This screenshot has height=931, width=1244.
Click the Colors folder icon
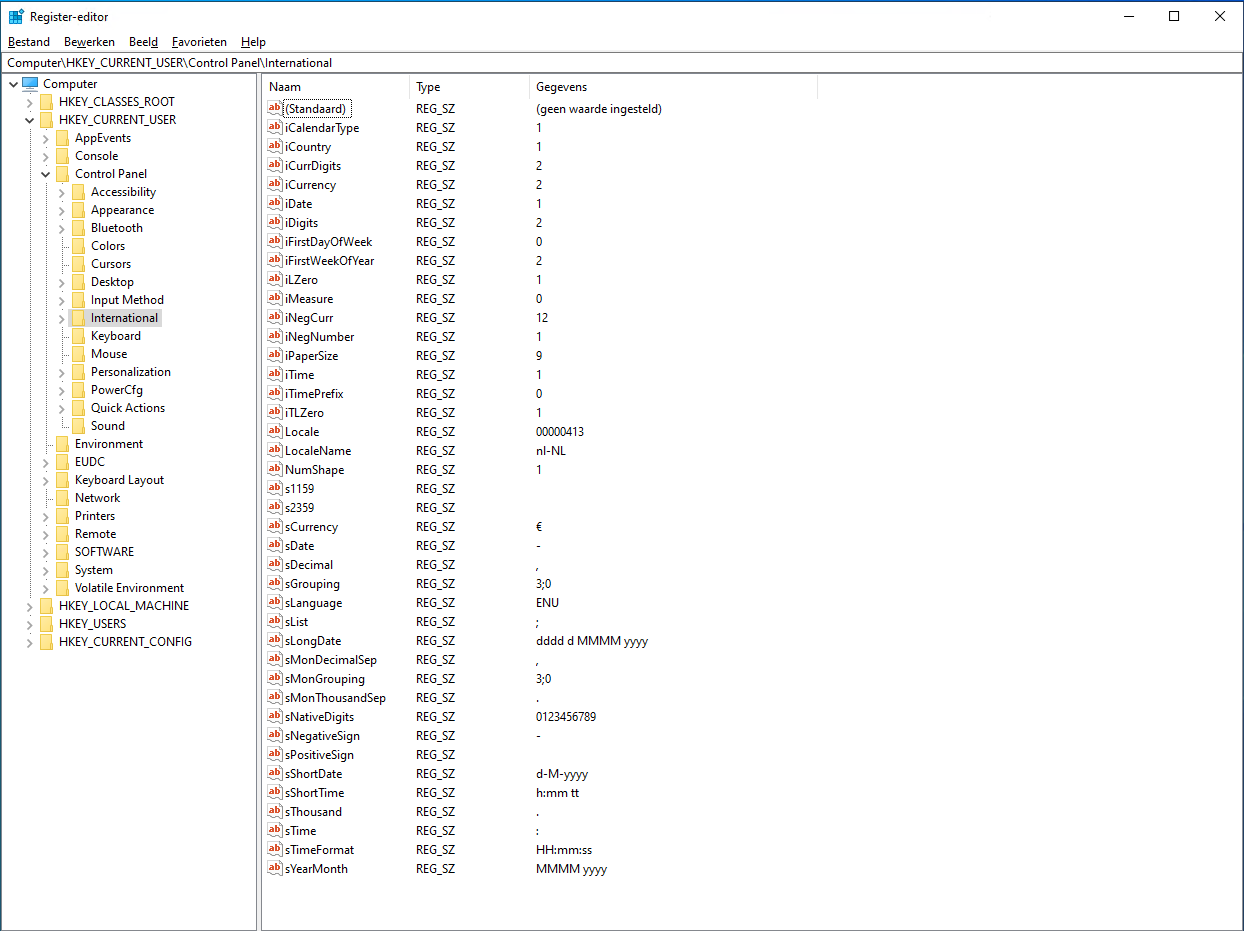(78, 246)
